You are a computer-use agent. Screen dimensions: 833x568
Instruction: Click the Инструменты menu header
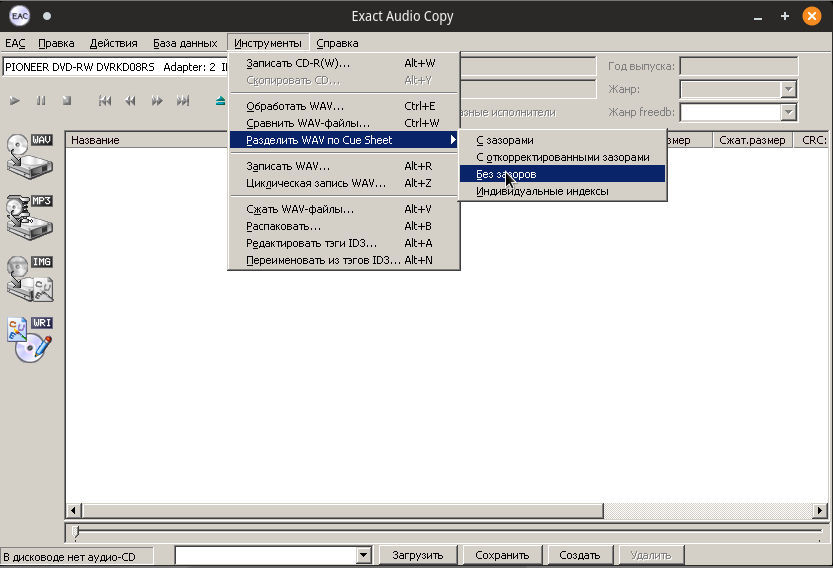pos(268,43)
